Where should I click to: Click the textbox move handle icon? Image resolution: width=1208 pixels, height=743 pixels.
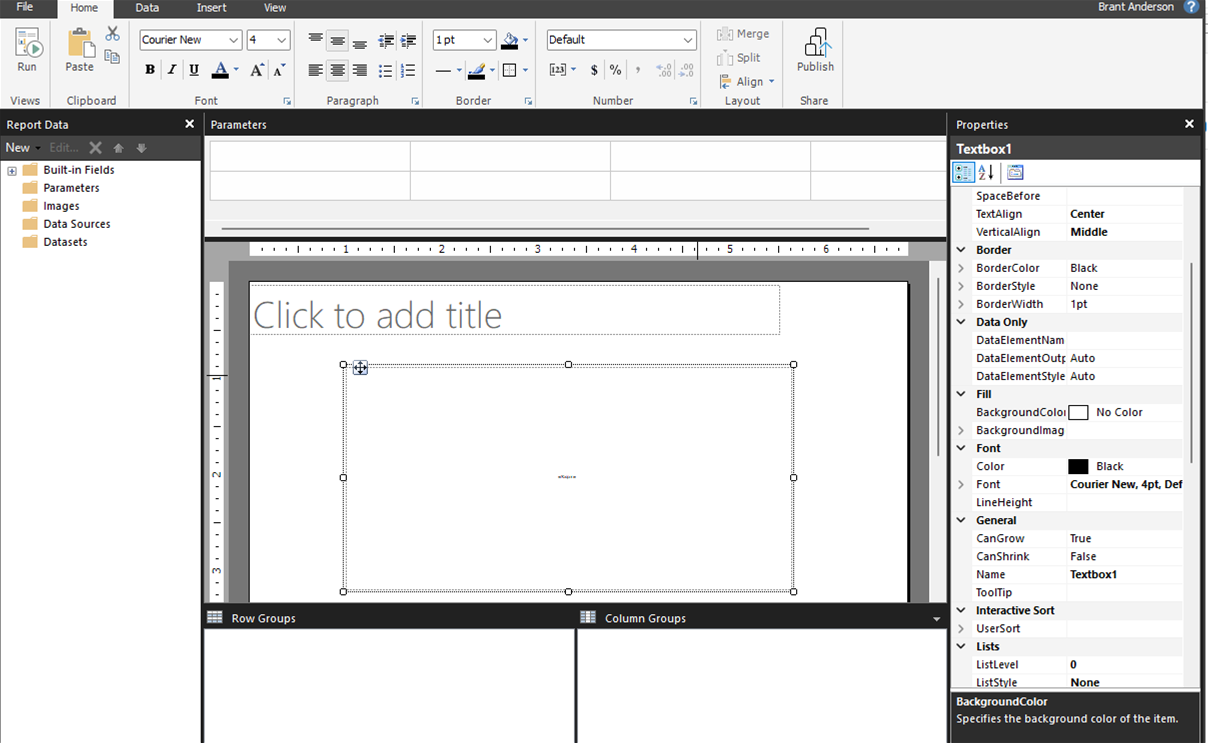pos(360,368)
